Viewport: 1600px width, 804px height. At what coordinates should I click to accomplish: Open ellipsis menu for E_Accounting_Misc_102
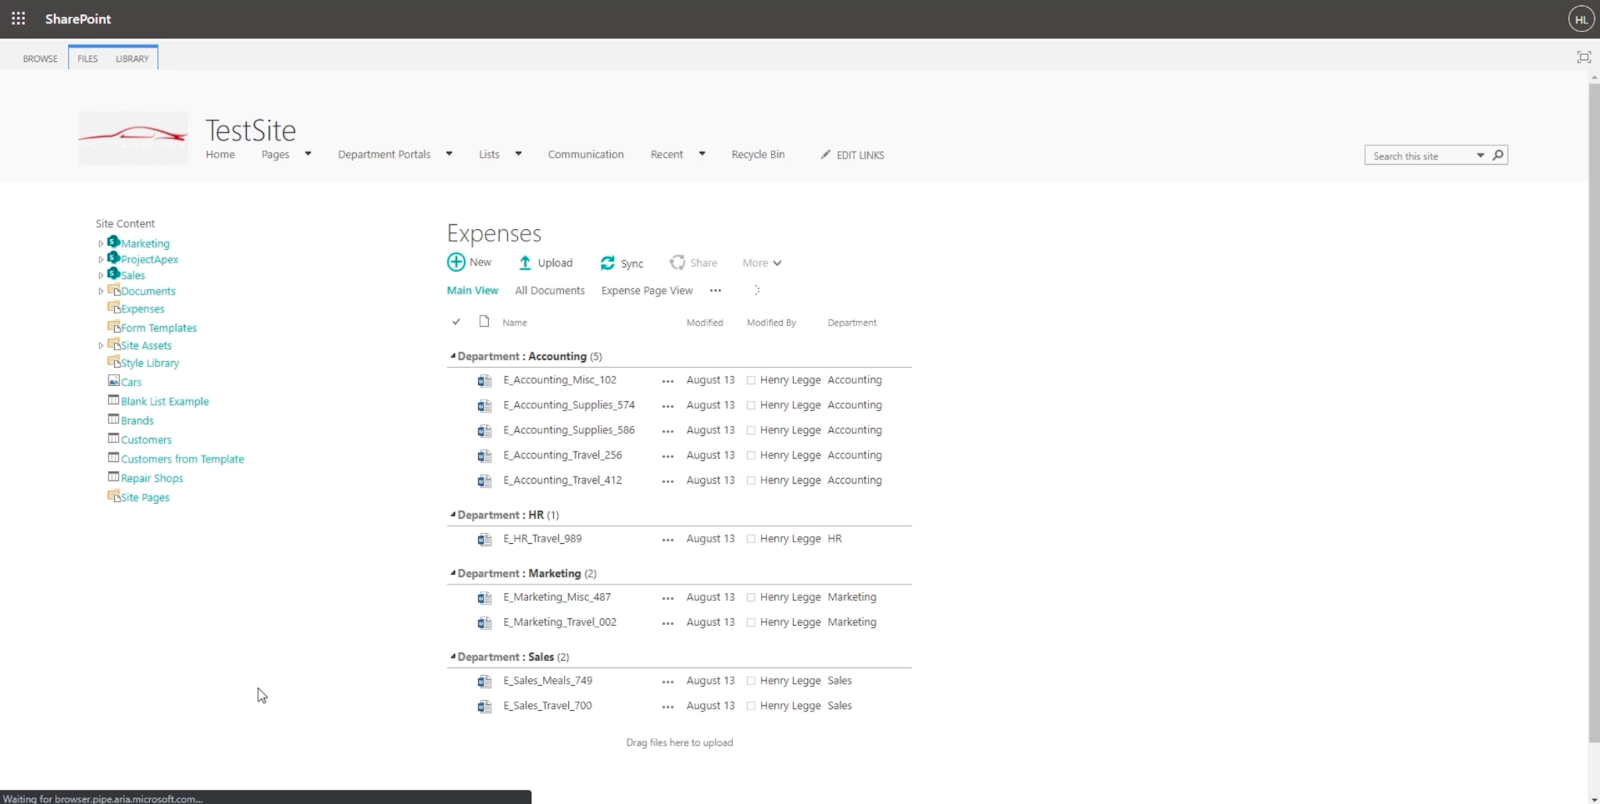pos(667,381)
